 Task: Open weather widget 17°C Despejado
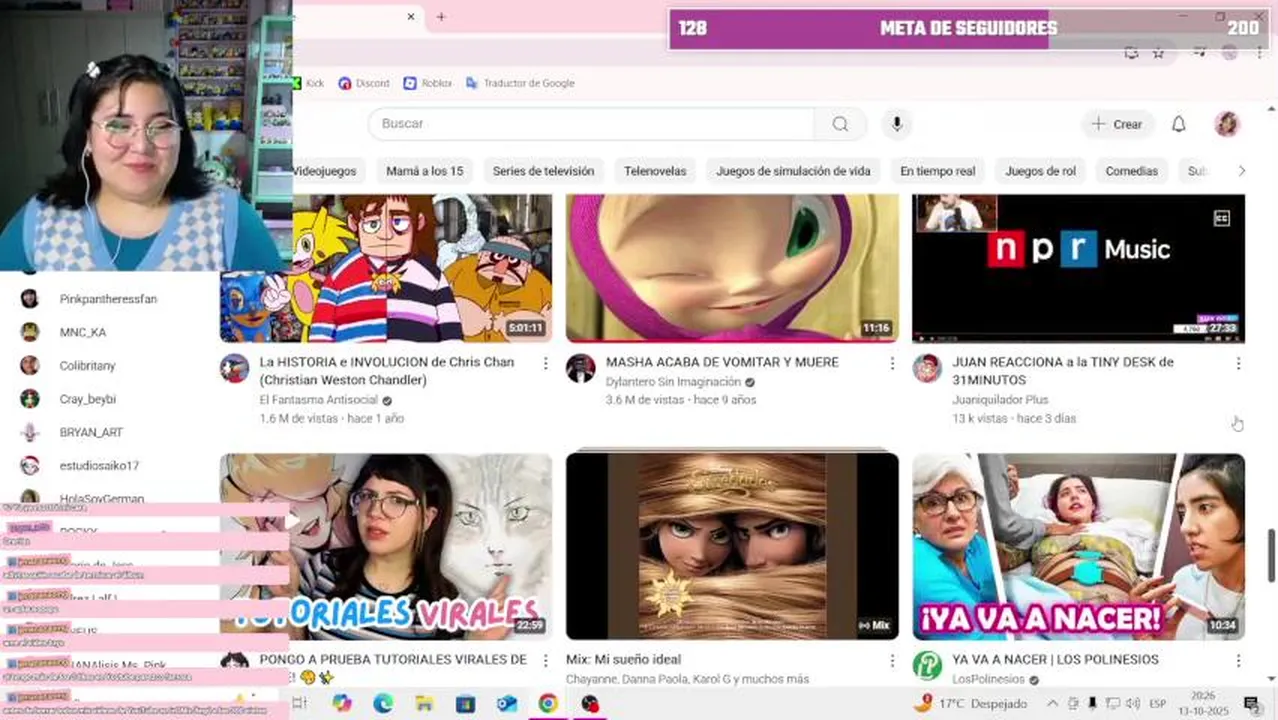coord(972,703)
